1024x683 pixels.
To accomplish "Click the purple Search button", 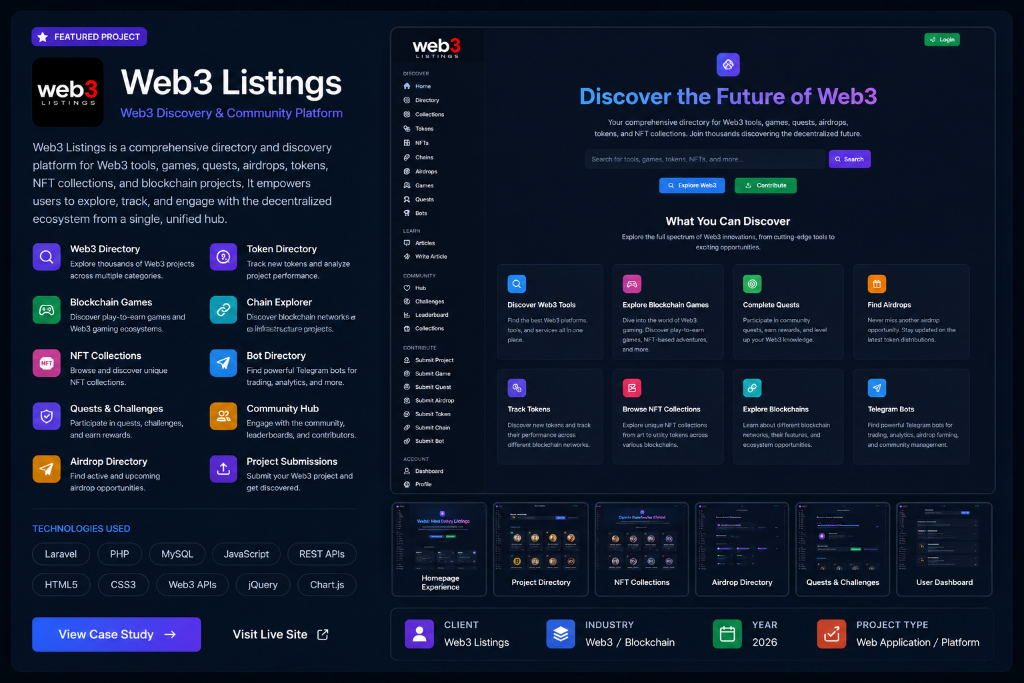I will [x=849, y=159].
